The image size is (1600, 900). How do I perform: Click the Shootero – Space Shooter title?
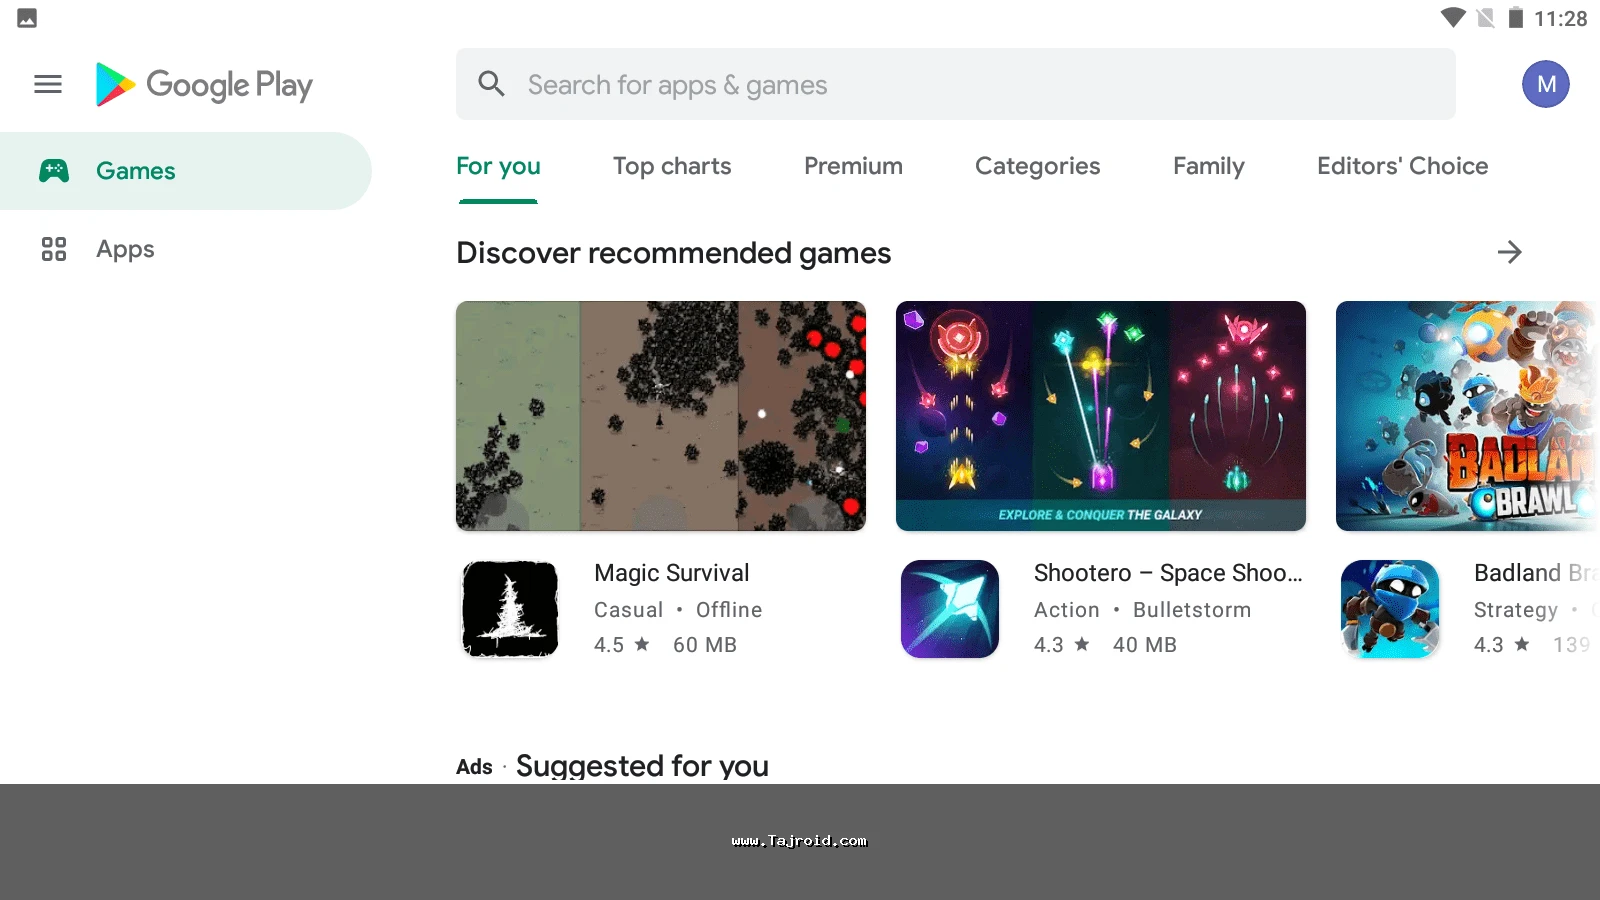coord(1167,573)
